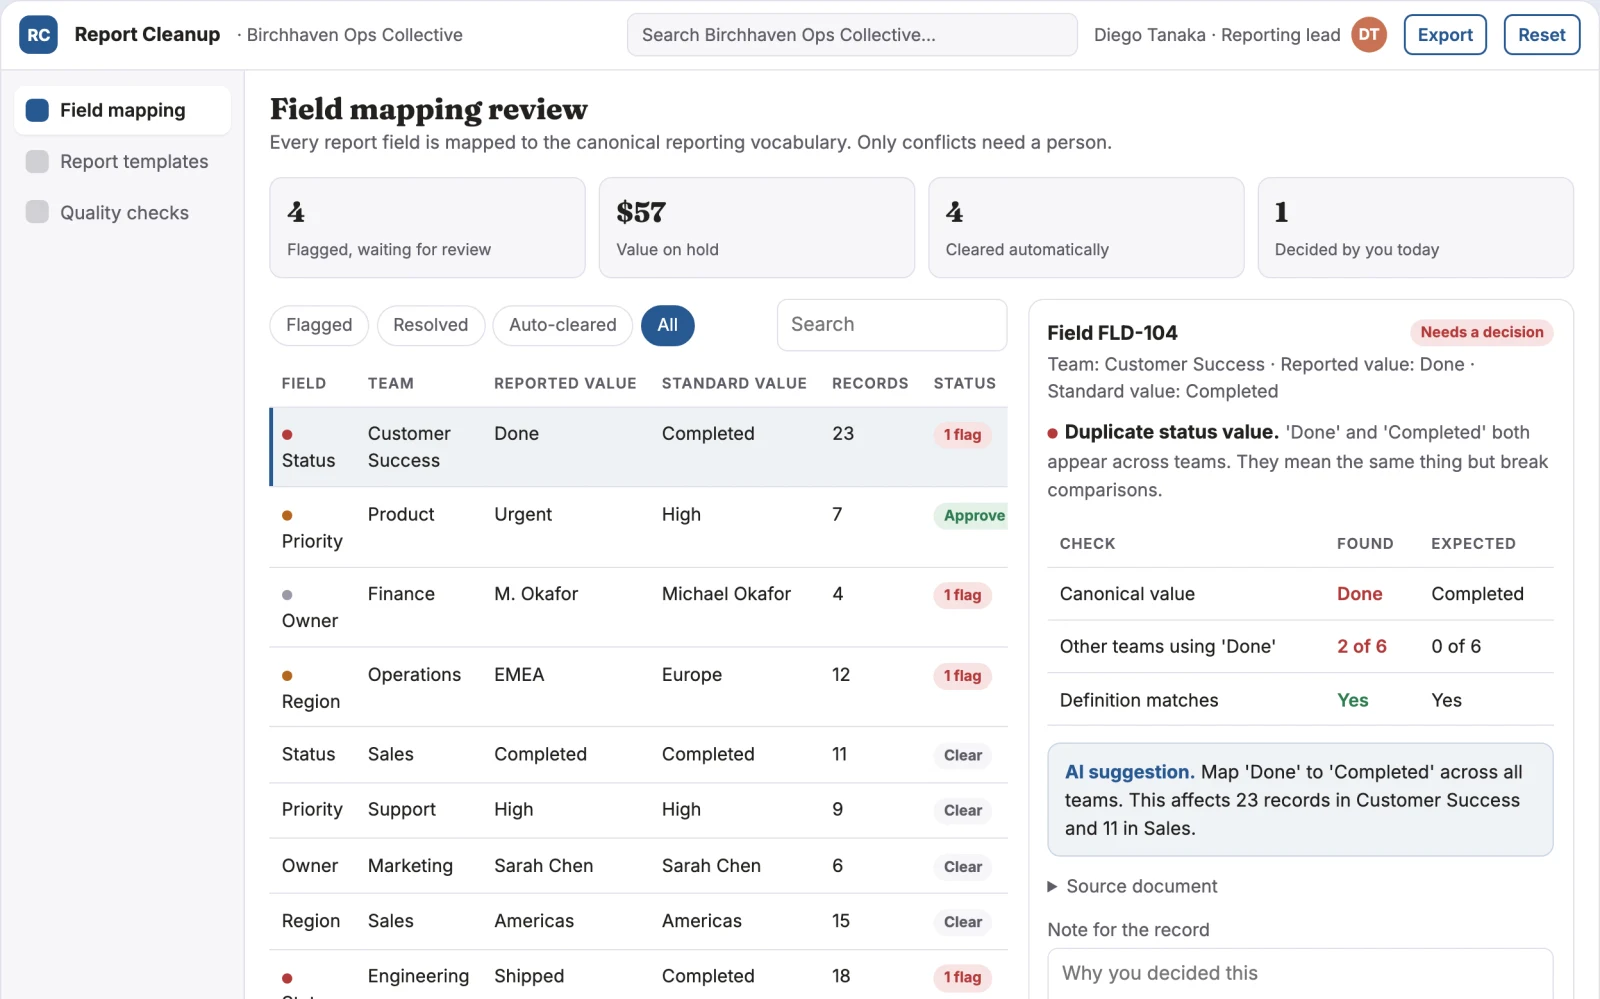Click the Why you decided this note field
The height and width of the screenshot is (999, 1600).
point(1300,974)
